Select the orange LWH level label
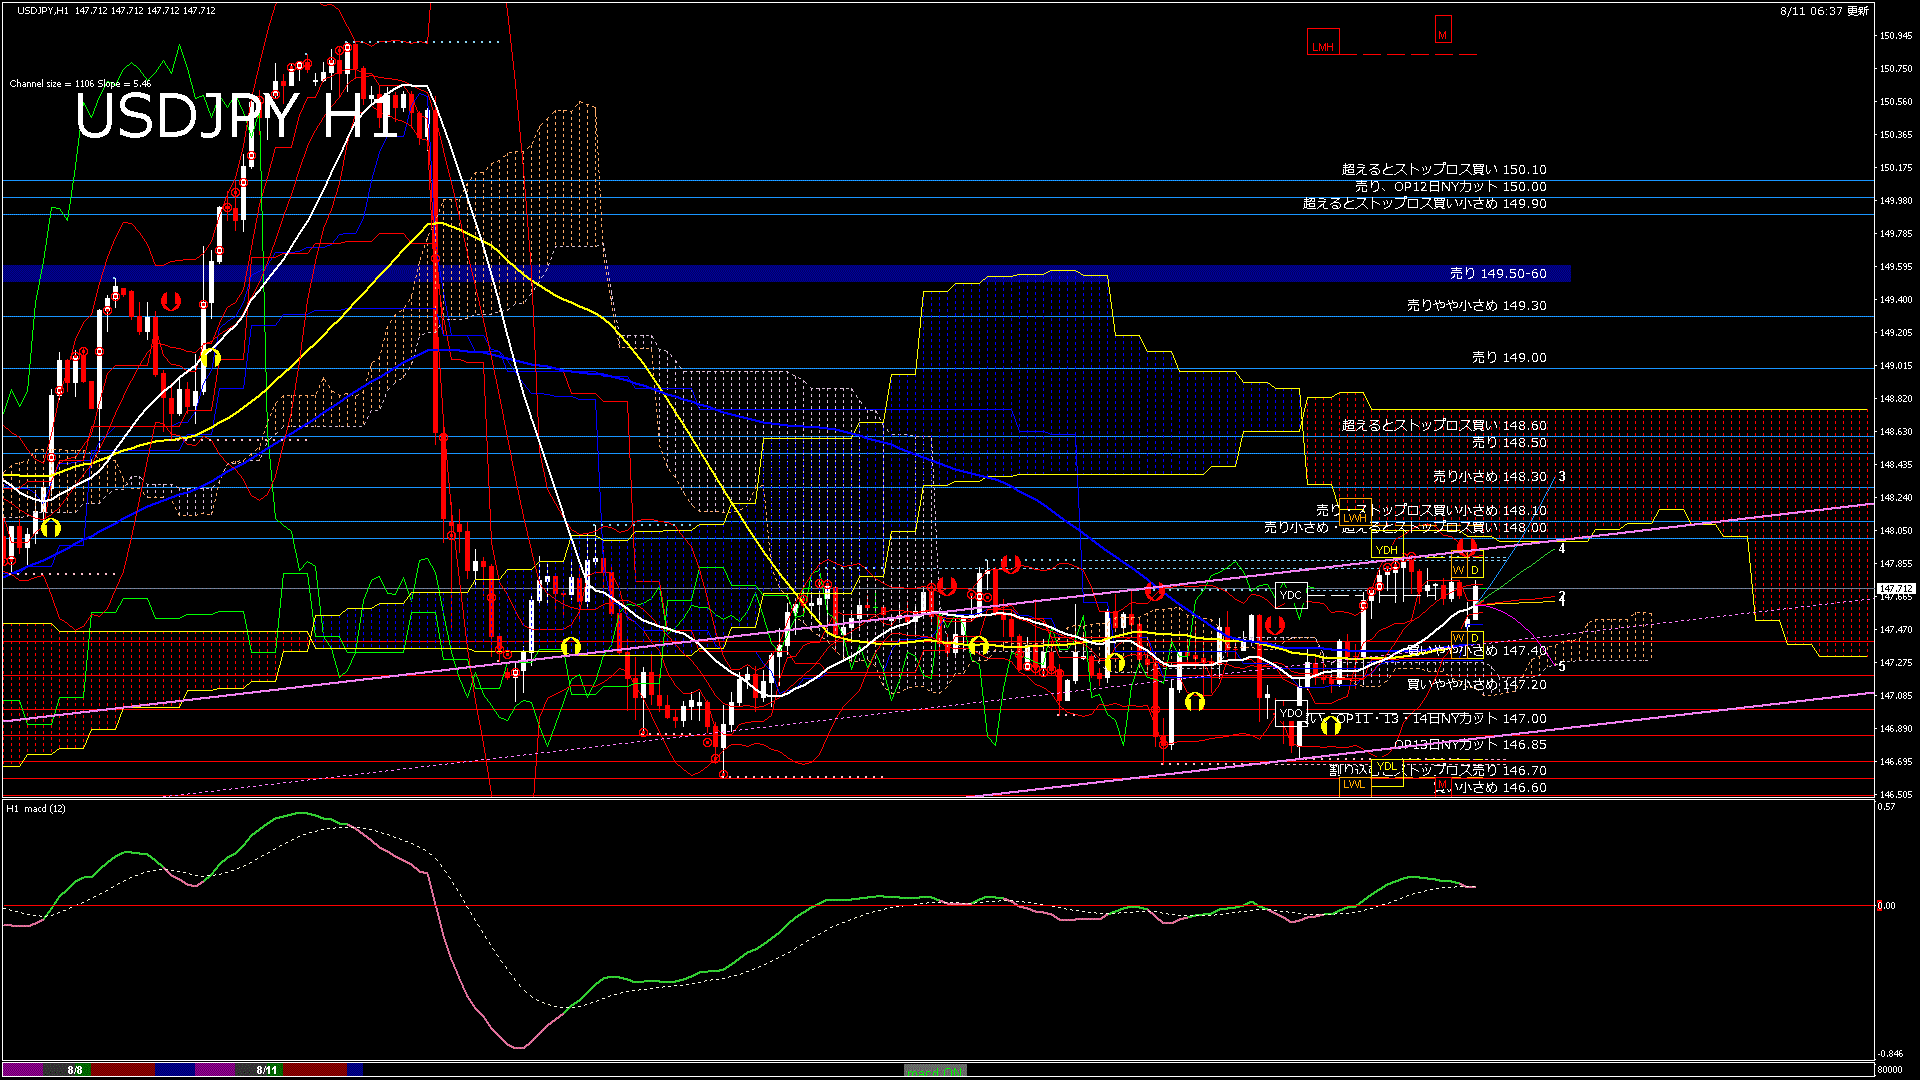1920x1080 pixels. [1355, 512]
